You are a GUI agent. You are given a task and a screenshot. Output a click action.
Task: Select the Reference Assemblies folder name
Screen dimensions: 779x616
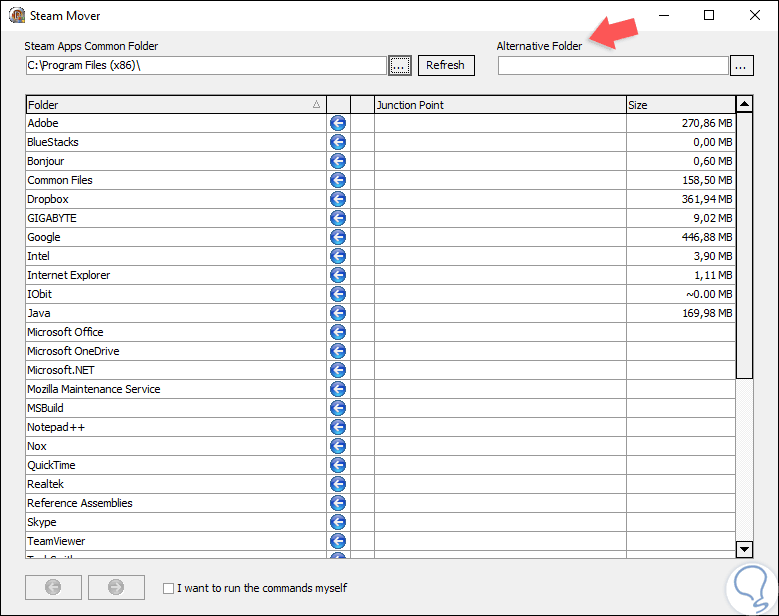coord(79,503)
